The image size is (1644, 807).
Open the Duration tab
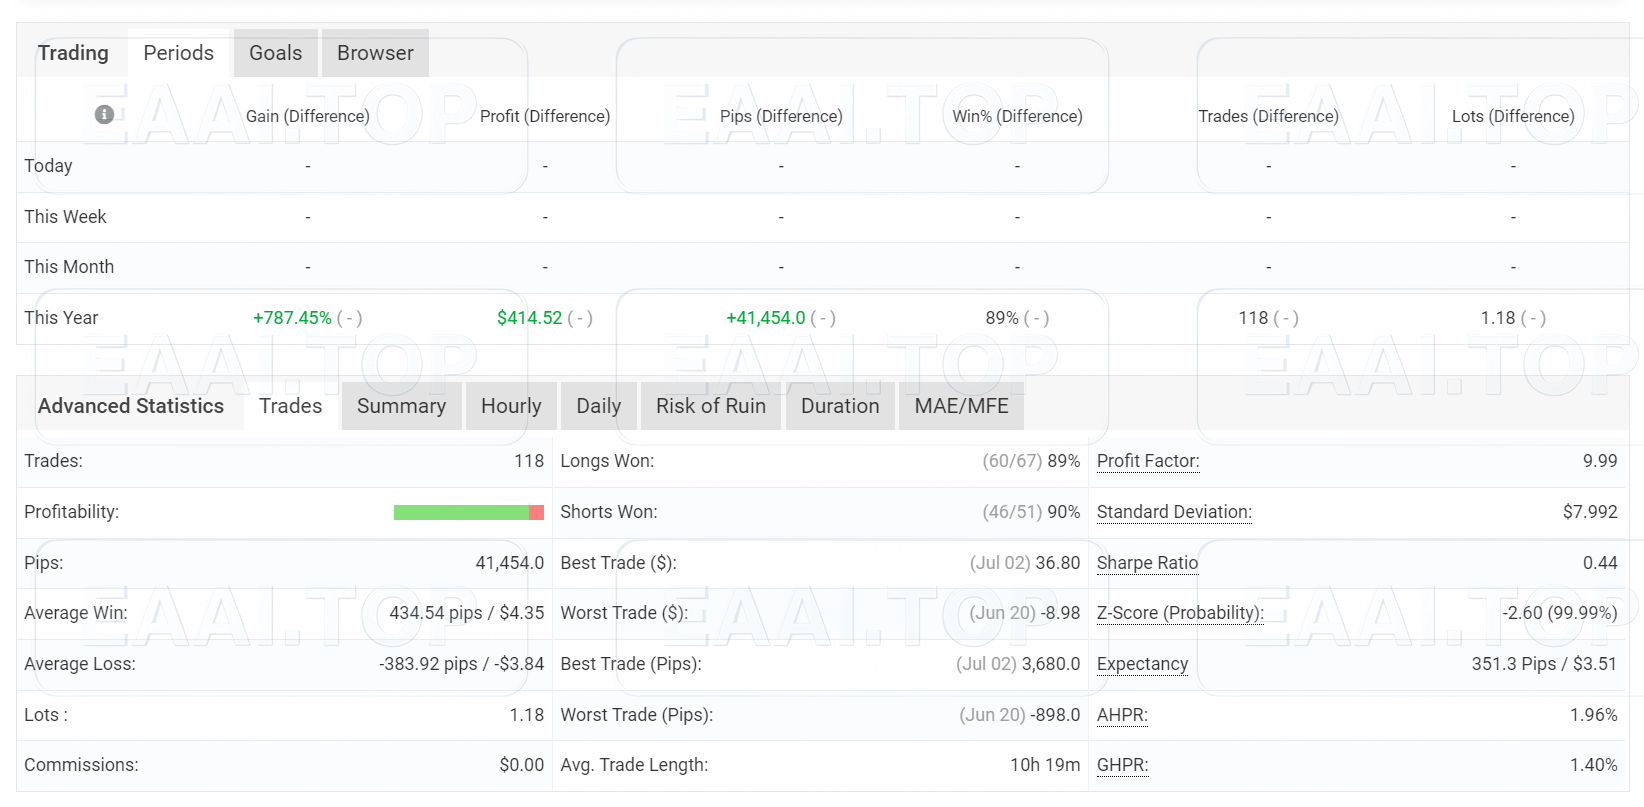[x=840, y=406]
